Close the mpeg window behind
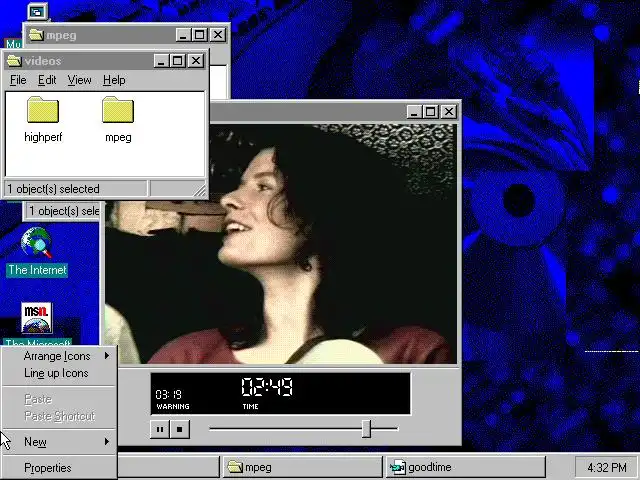 pos(218,35)
